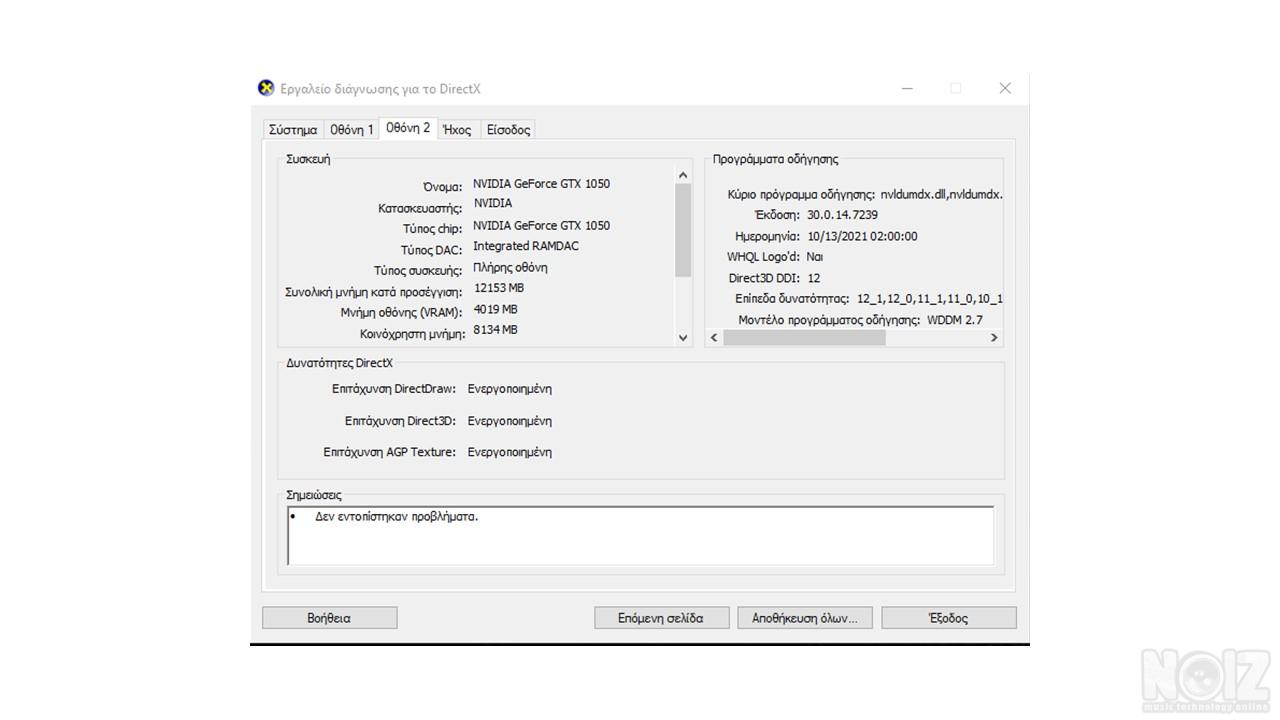Click the down arrow of the Συσκευή scrollbar
Screen dimensions: 1280x720
point(684,338)
